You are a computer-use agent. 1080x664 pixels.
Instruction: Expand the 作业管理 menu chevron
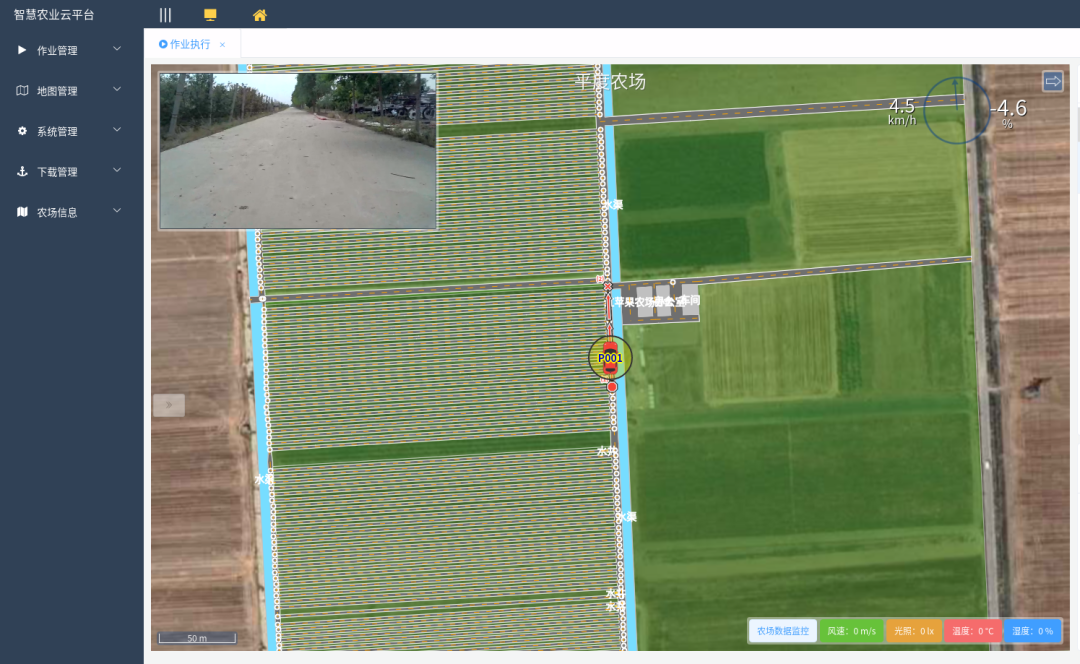coord(117,49)
